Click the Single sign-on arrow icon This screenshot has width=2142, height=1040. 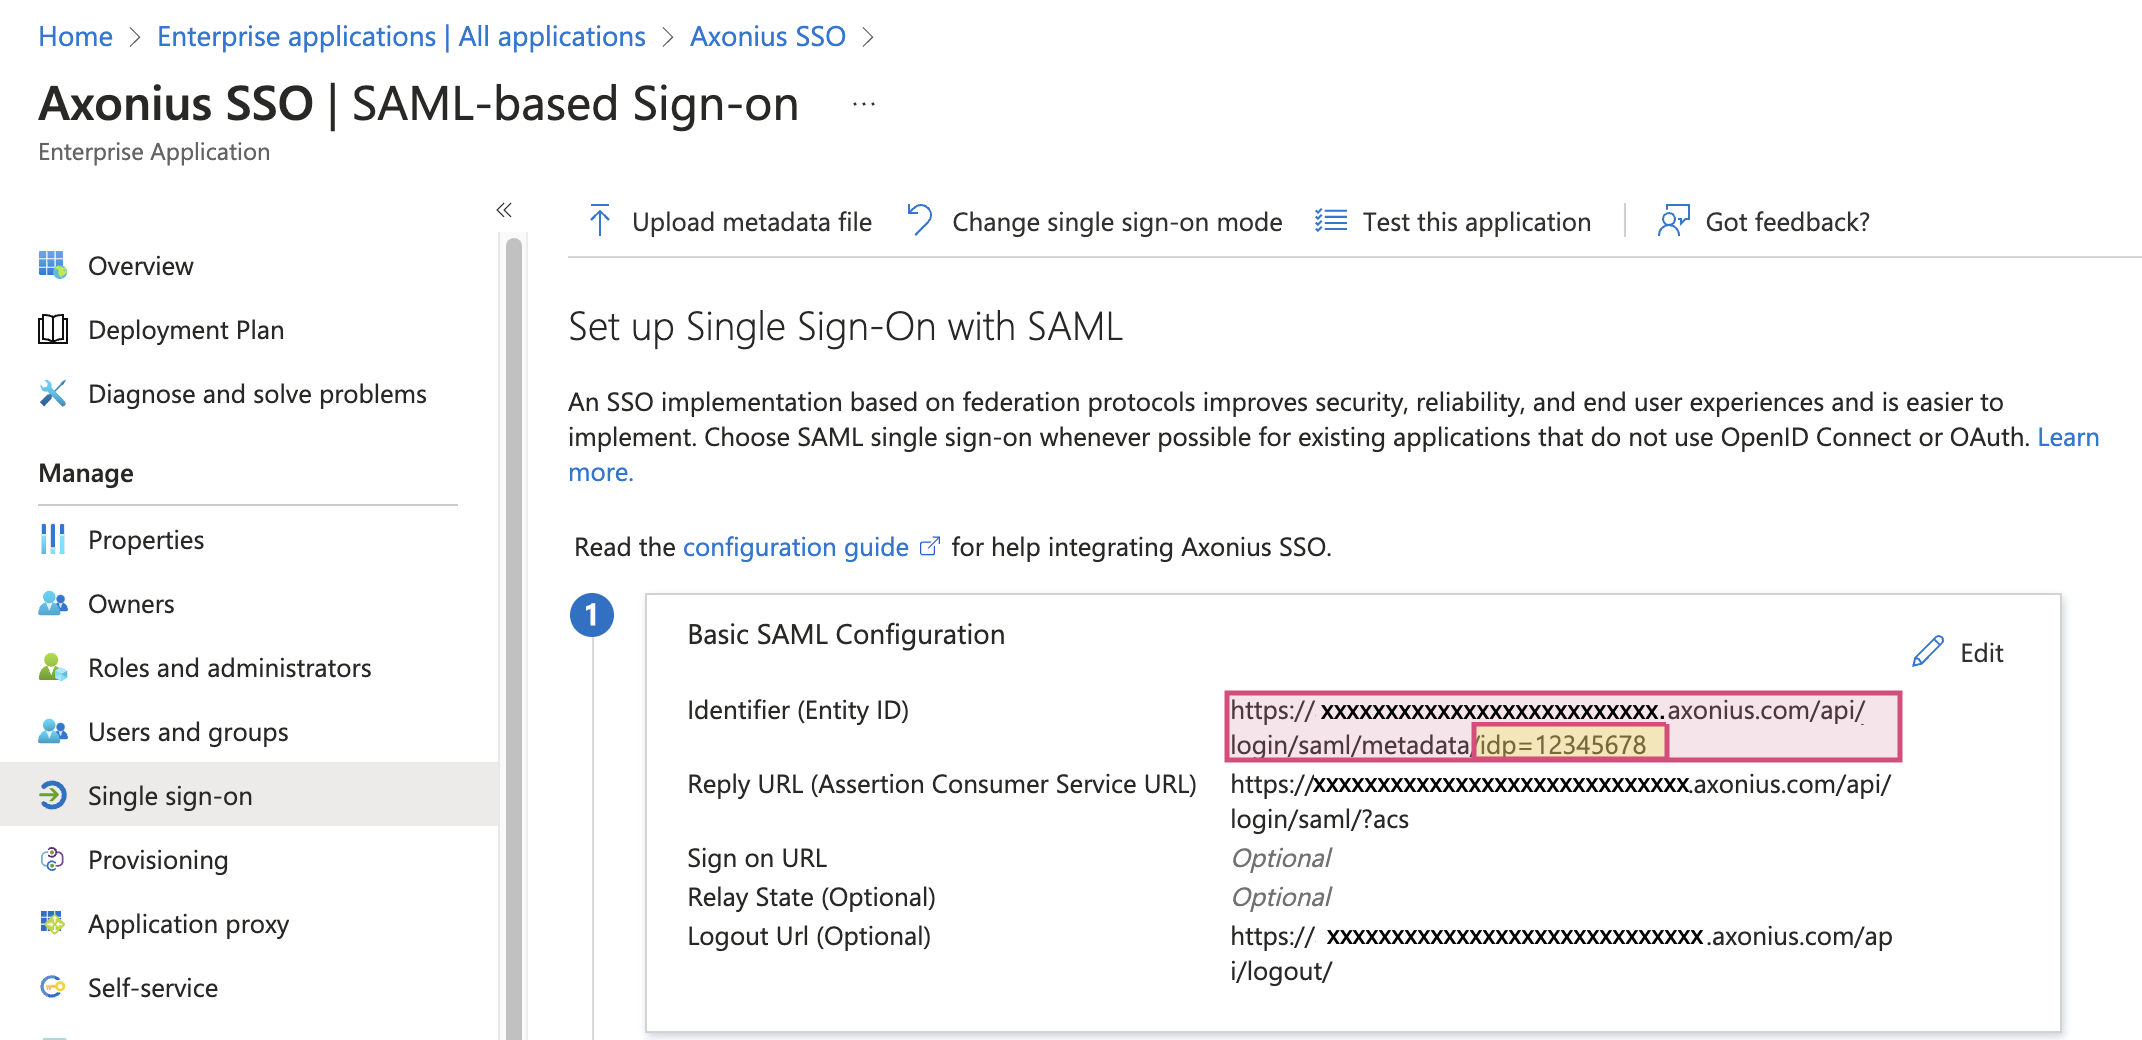pos(52,795)
